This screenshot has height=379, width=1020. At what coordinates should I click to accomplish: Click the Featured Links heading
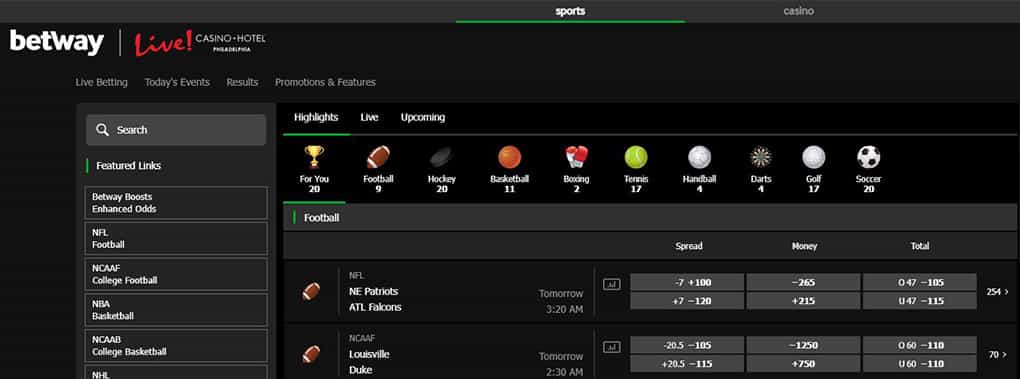click(129, 166)
